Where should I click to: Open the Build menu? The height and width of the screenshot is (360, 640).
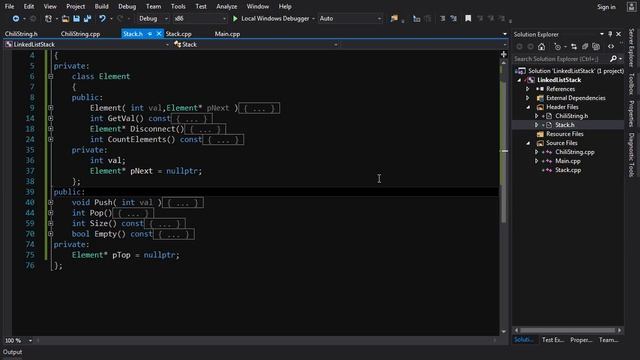pyautogui.click(x=101, y=7)
